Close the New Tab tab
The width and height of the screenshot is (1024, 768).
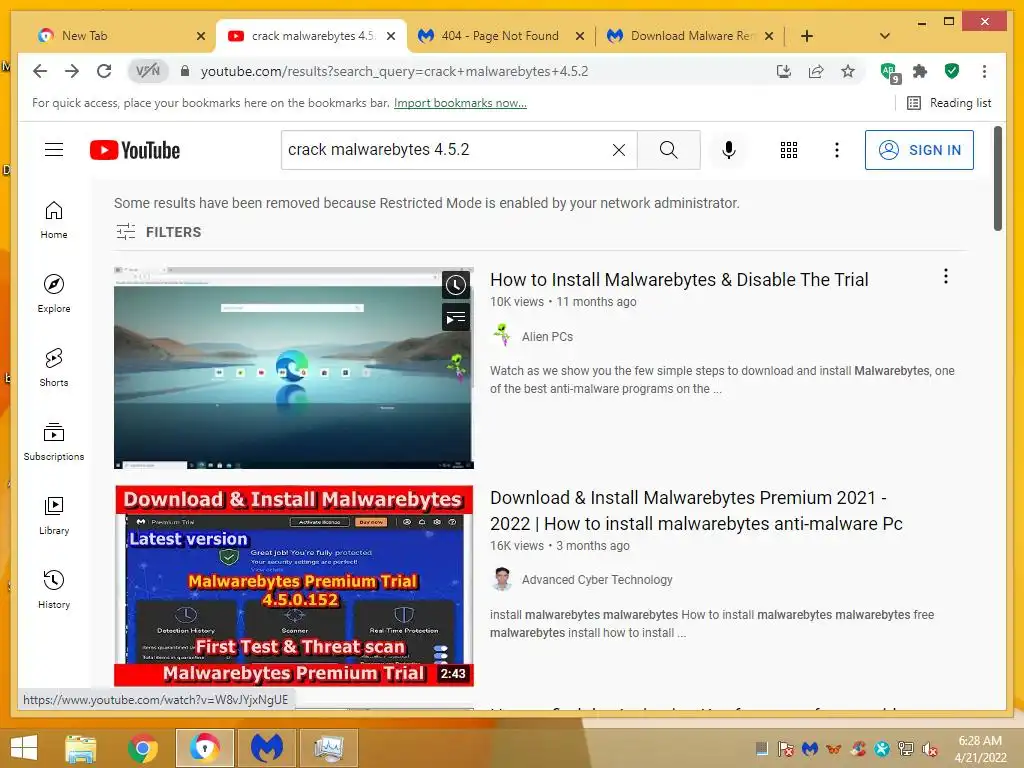[200, 36]
